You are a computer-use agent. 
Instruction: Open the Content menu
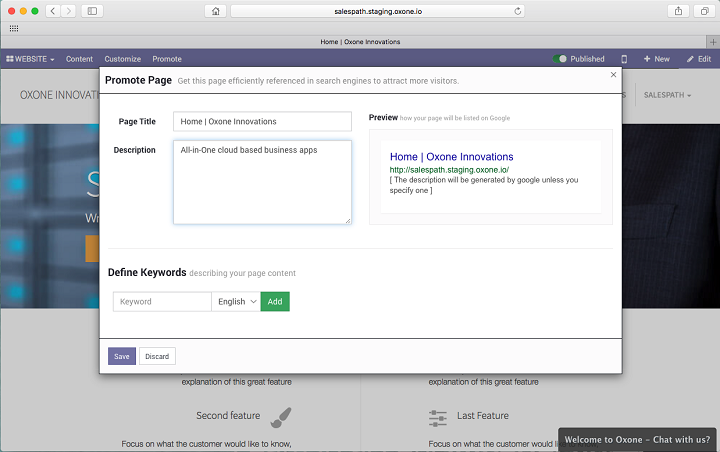click(79, 59)
